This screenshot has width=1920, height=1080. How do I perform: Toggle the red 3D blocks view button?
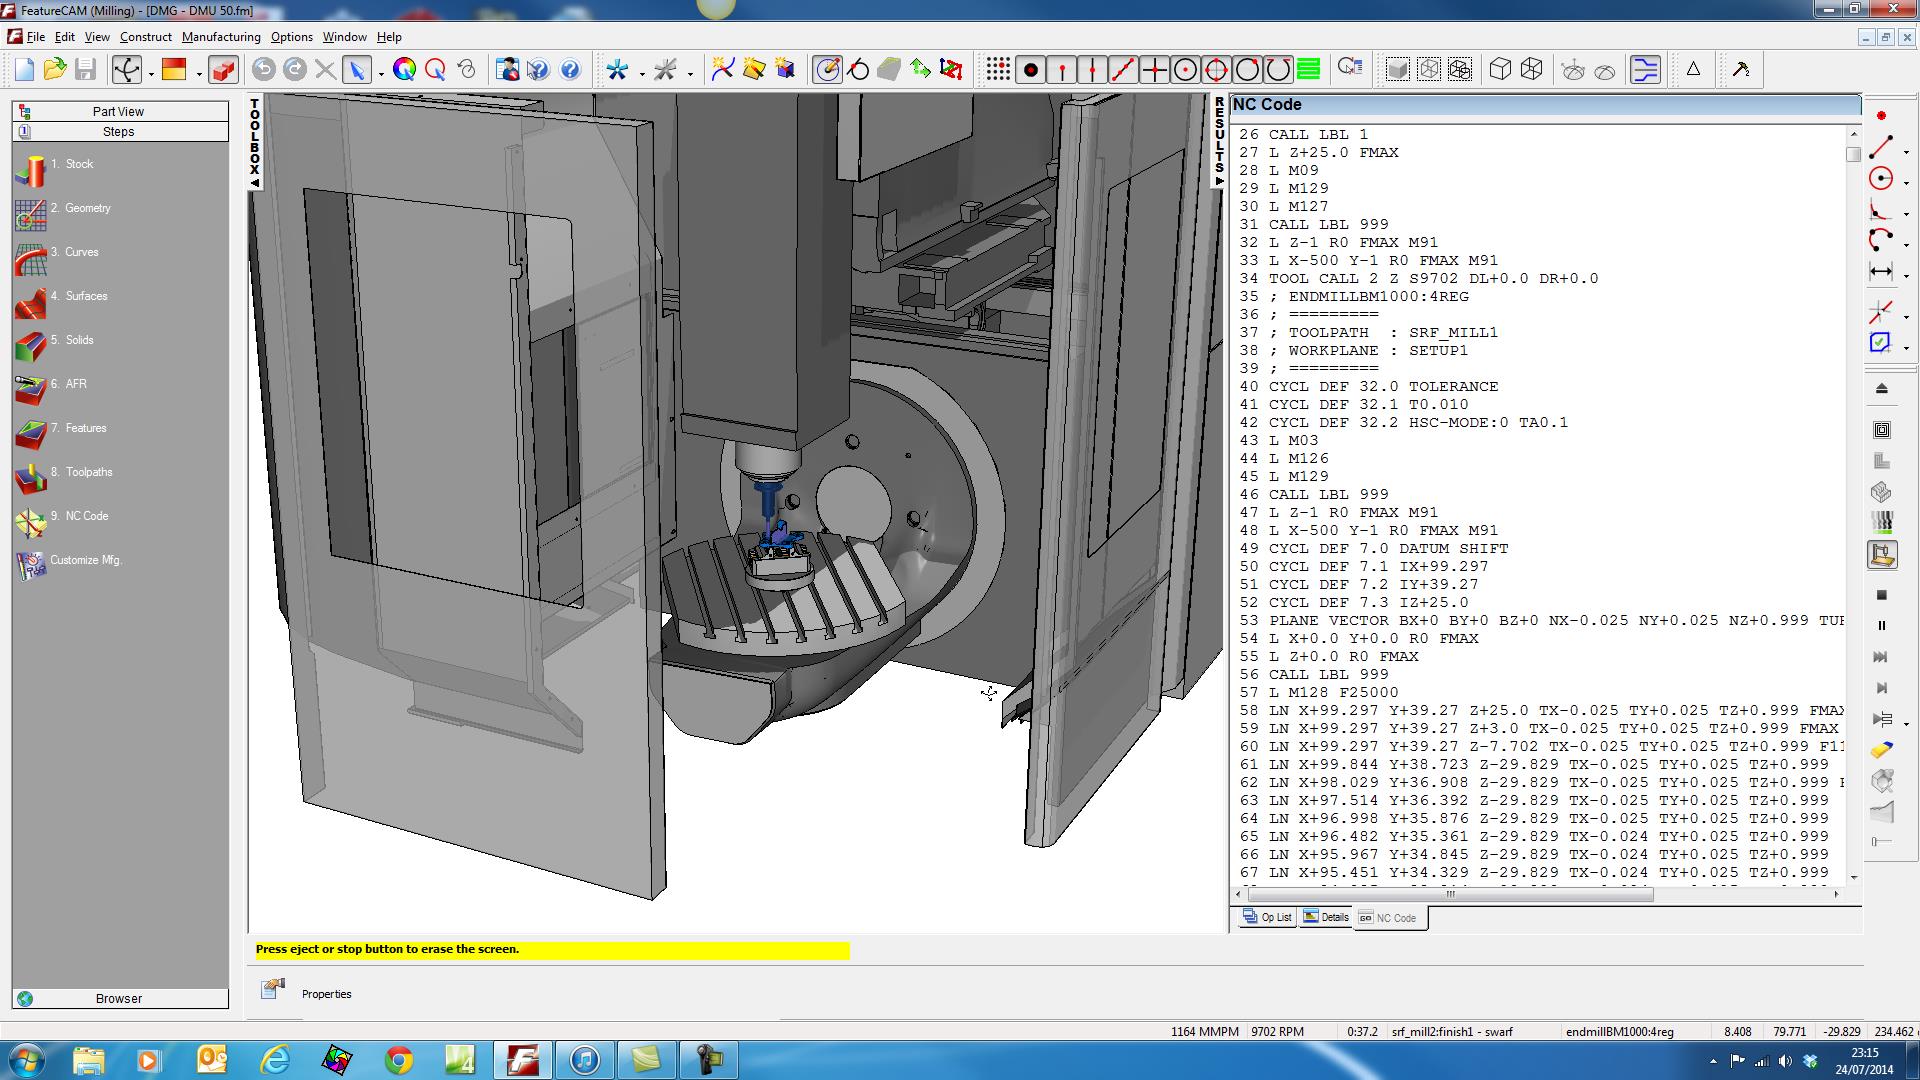[224, 69]
